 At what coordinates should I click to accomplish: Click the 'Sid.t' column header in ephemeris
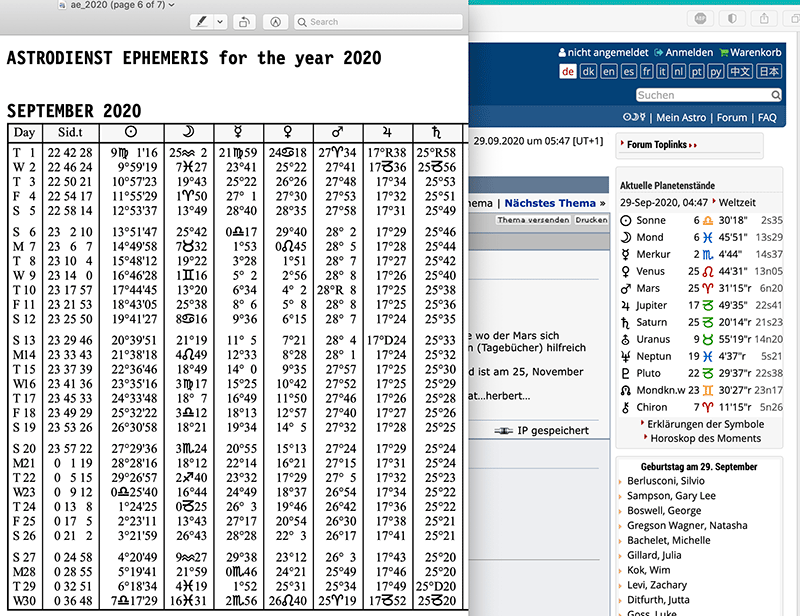pos(70,132)
